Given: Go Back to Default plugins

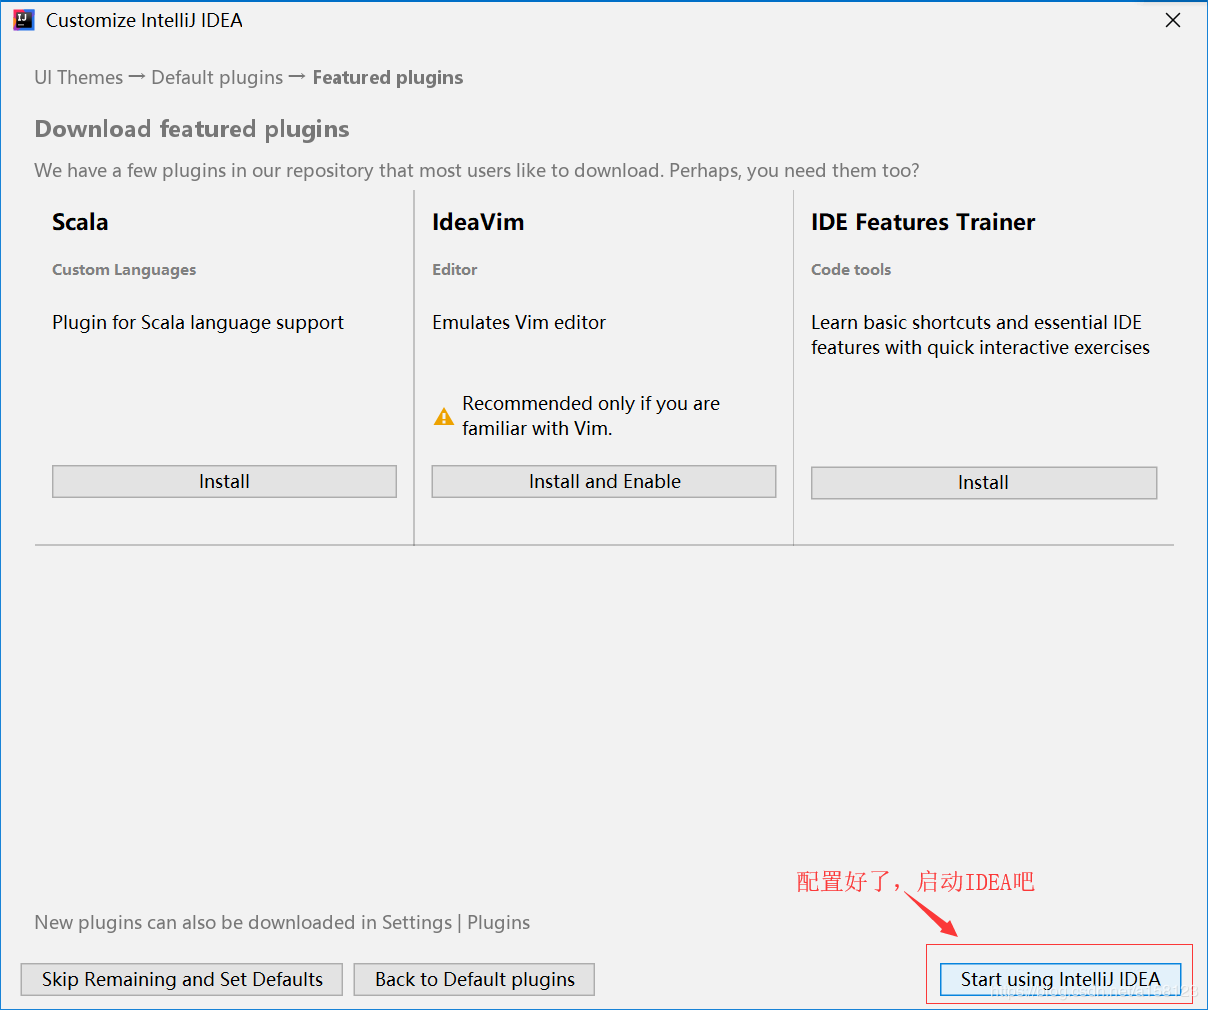Looking at the screenshot, I should pos(475,979).
